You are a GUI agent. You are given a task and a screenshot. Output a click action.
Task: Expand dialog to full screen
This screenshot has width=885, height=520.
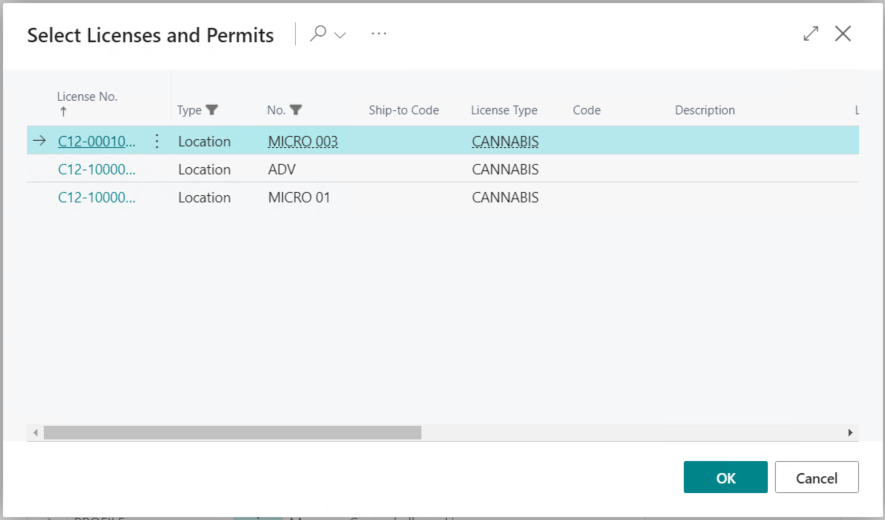[810, 34]
